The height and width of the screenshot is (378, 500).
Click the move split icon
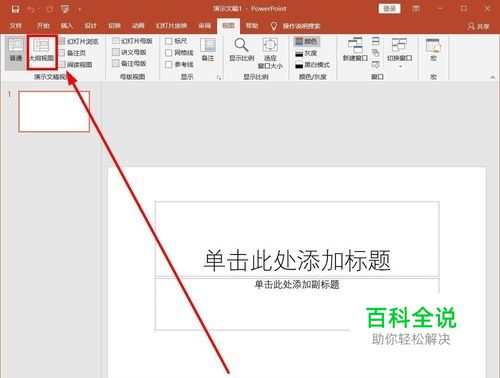pyautogui.click(x=376, y=64)
